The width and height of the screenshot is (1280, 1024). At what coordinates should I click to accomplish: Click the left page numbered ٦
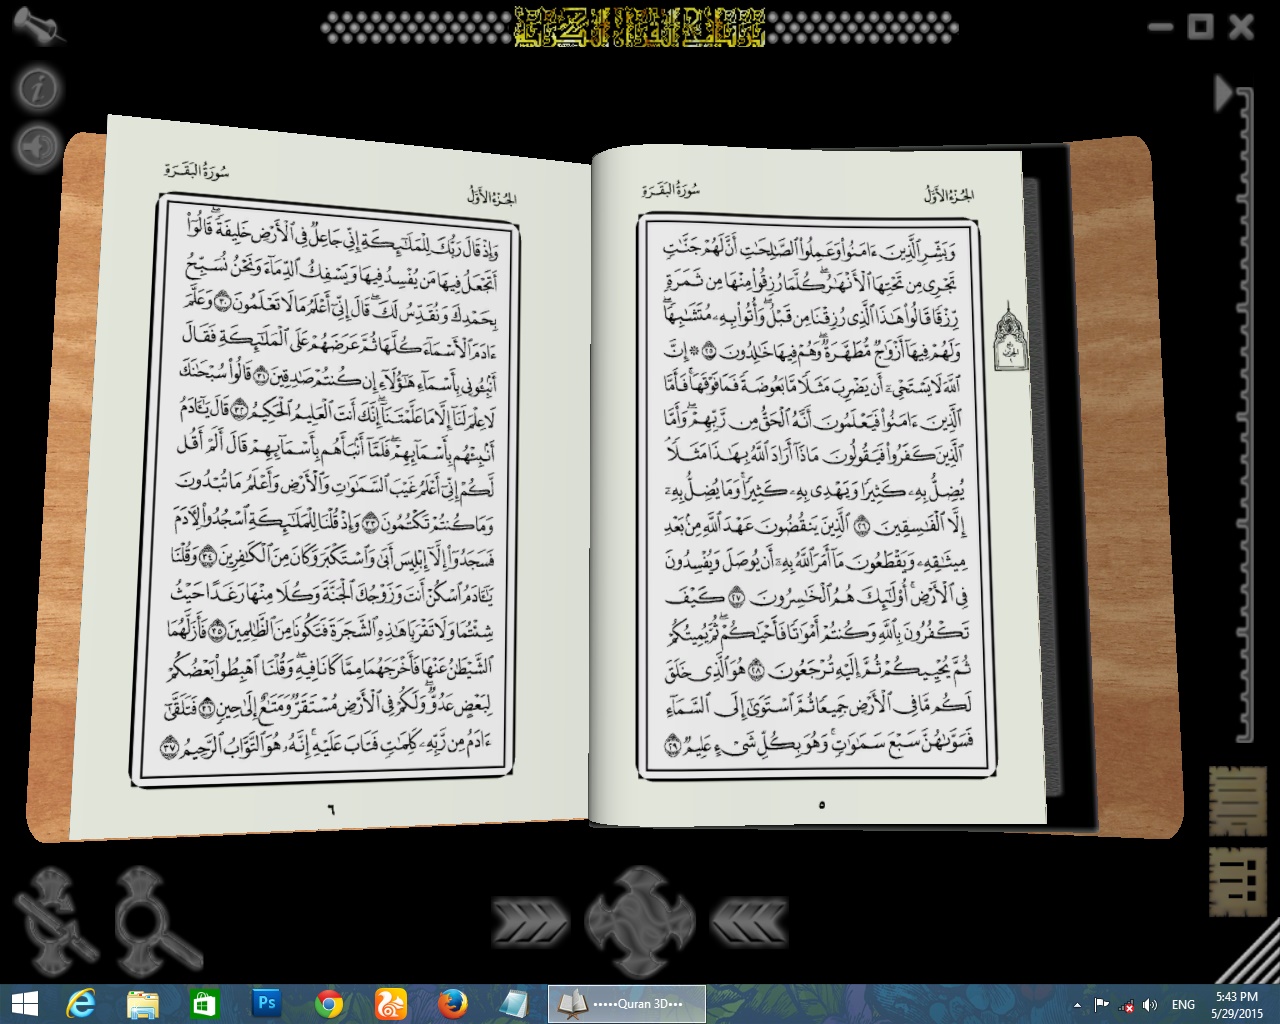(x=330, y=807)
